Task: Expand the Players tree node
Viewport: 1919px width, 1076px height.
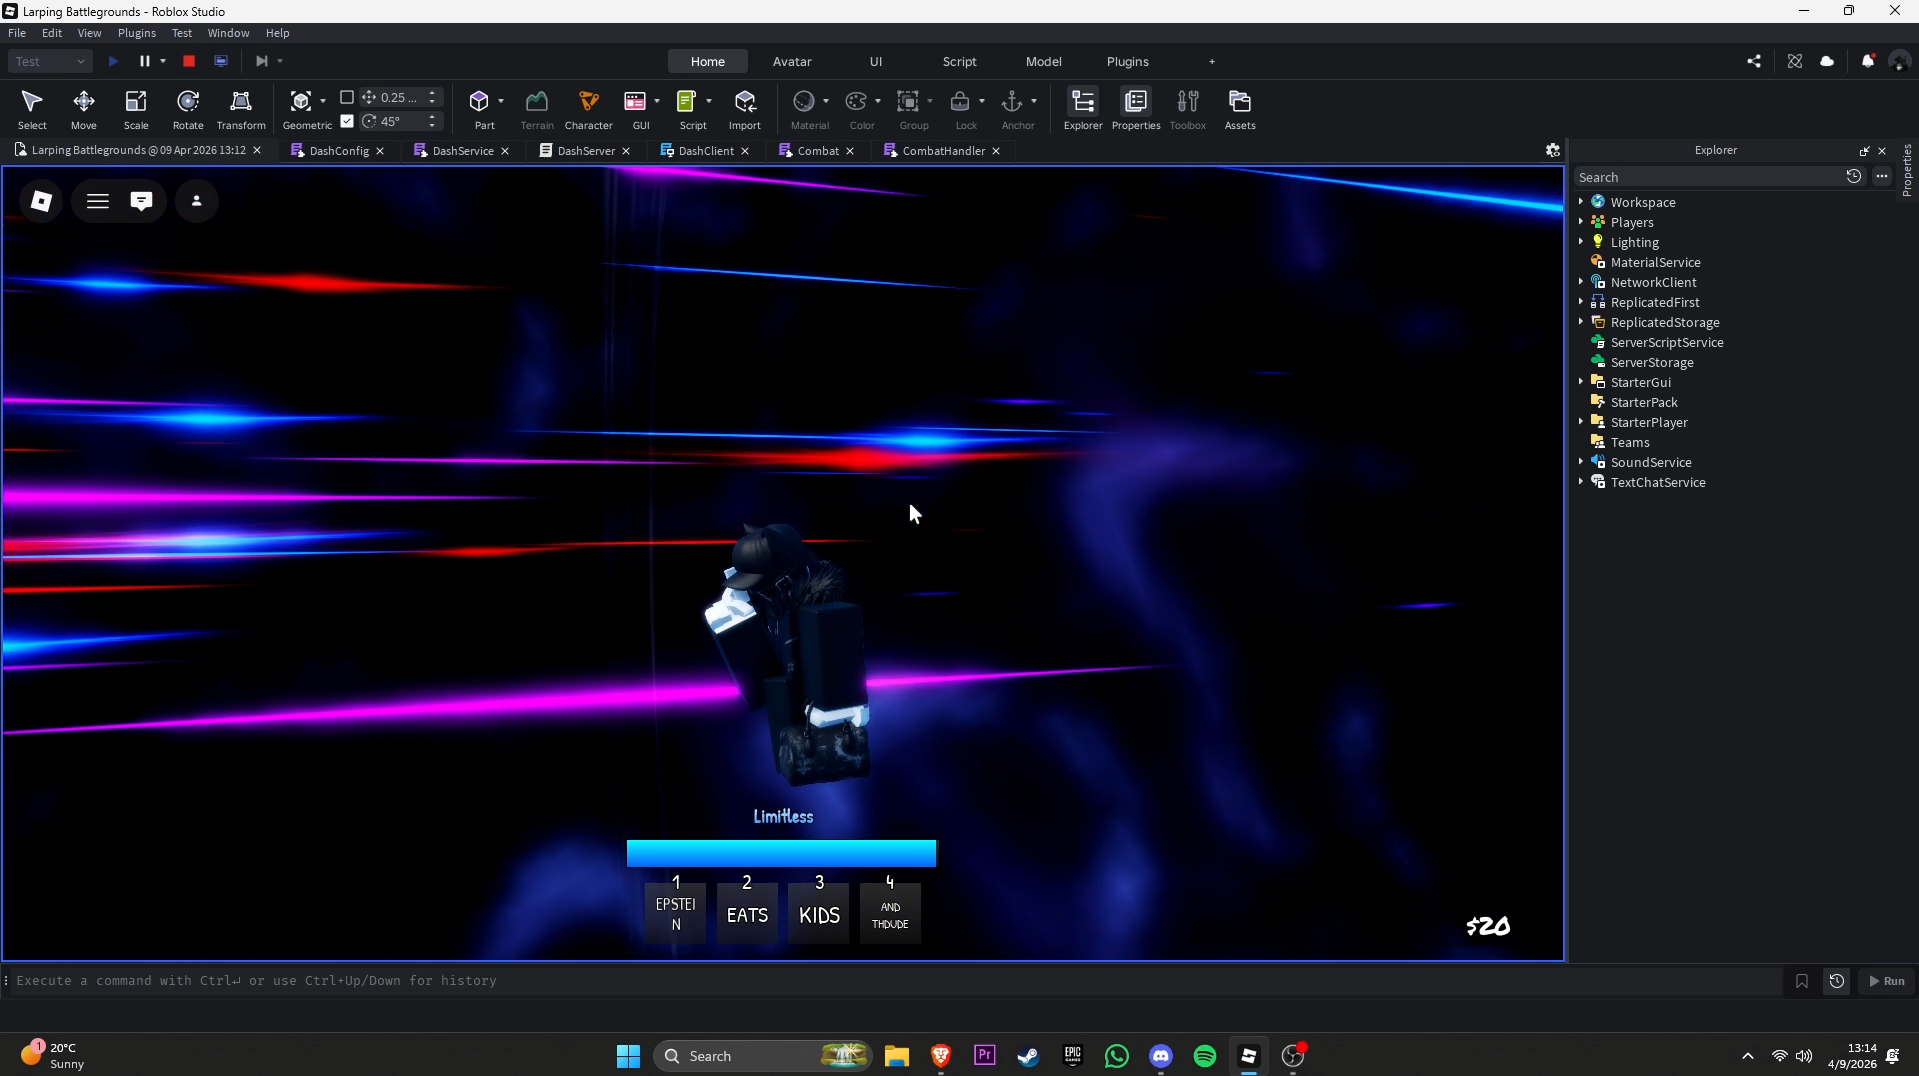Action: tap(1581, 222)
